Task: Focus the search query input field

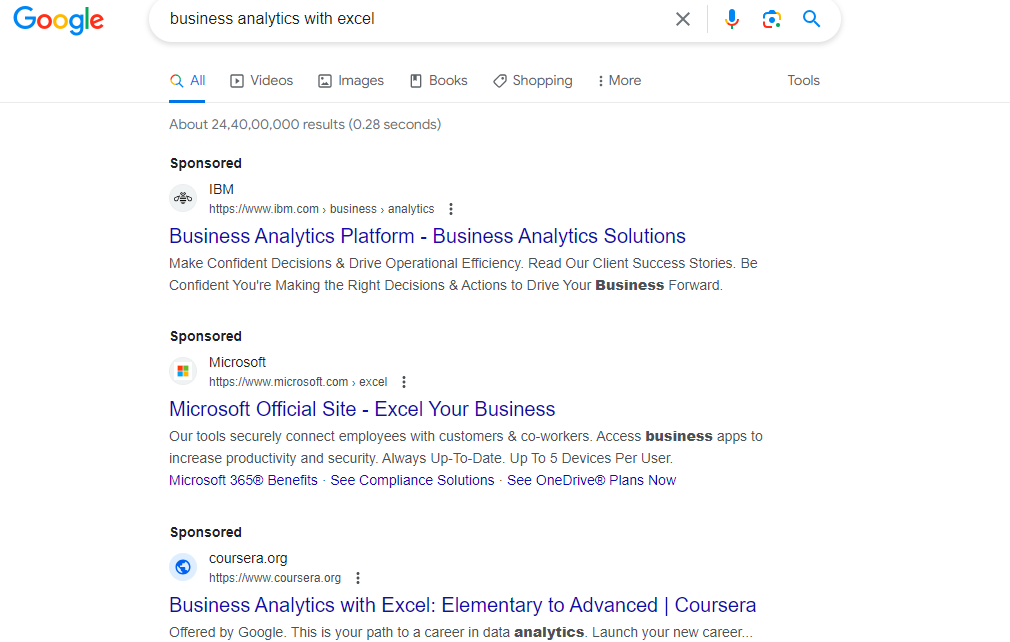Action: tap(412, 19)
